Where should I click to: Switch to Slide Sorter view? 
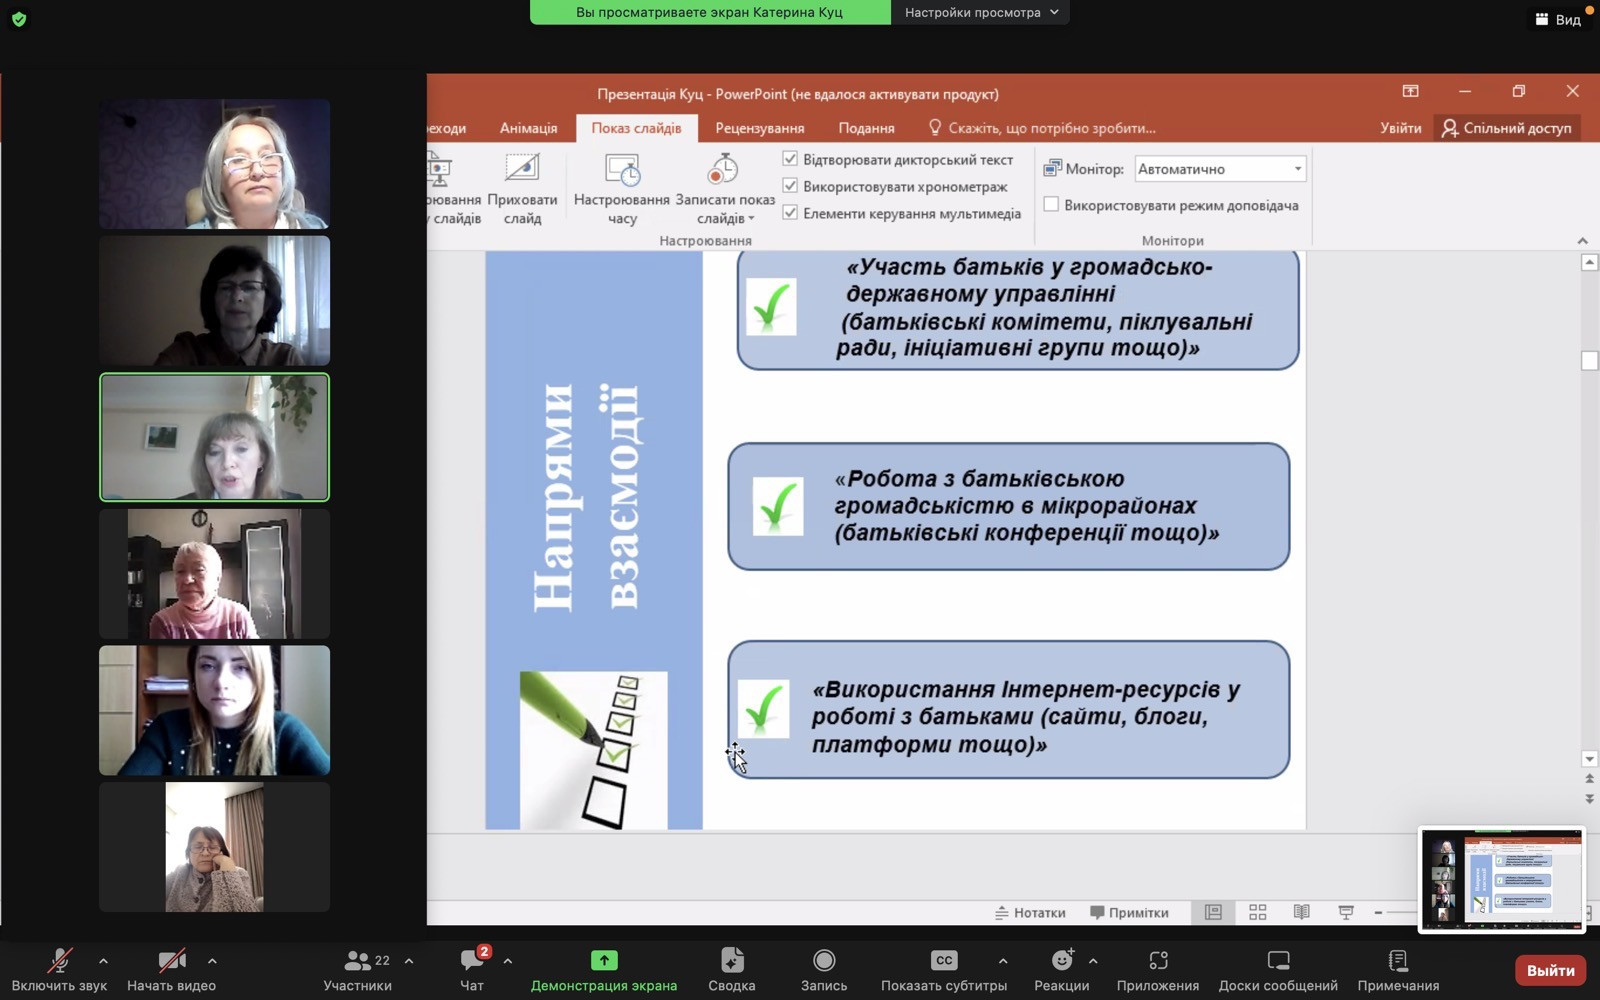[x=1257, y=912]
